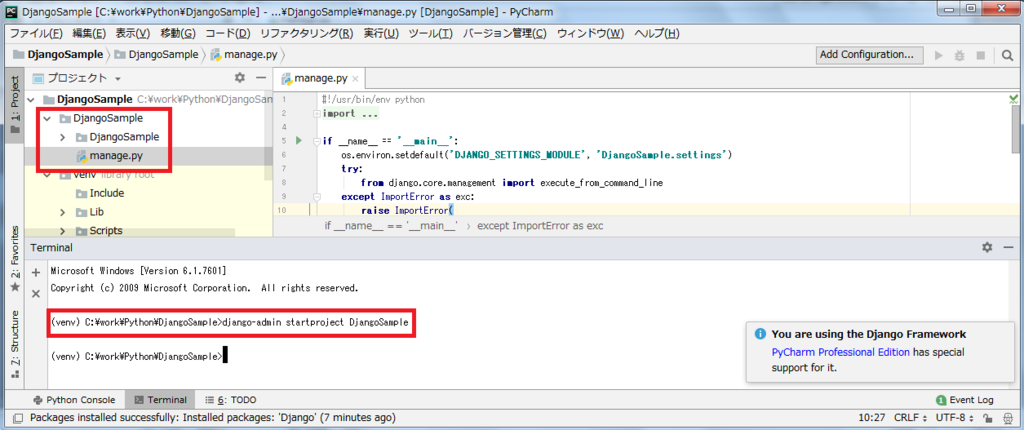Open the リファクタリング(R) menu
Image resolution: width=1024 pixels, height=430 pixels.
[x=306, y=33]
